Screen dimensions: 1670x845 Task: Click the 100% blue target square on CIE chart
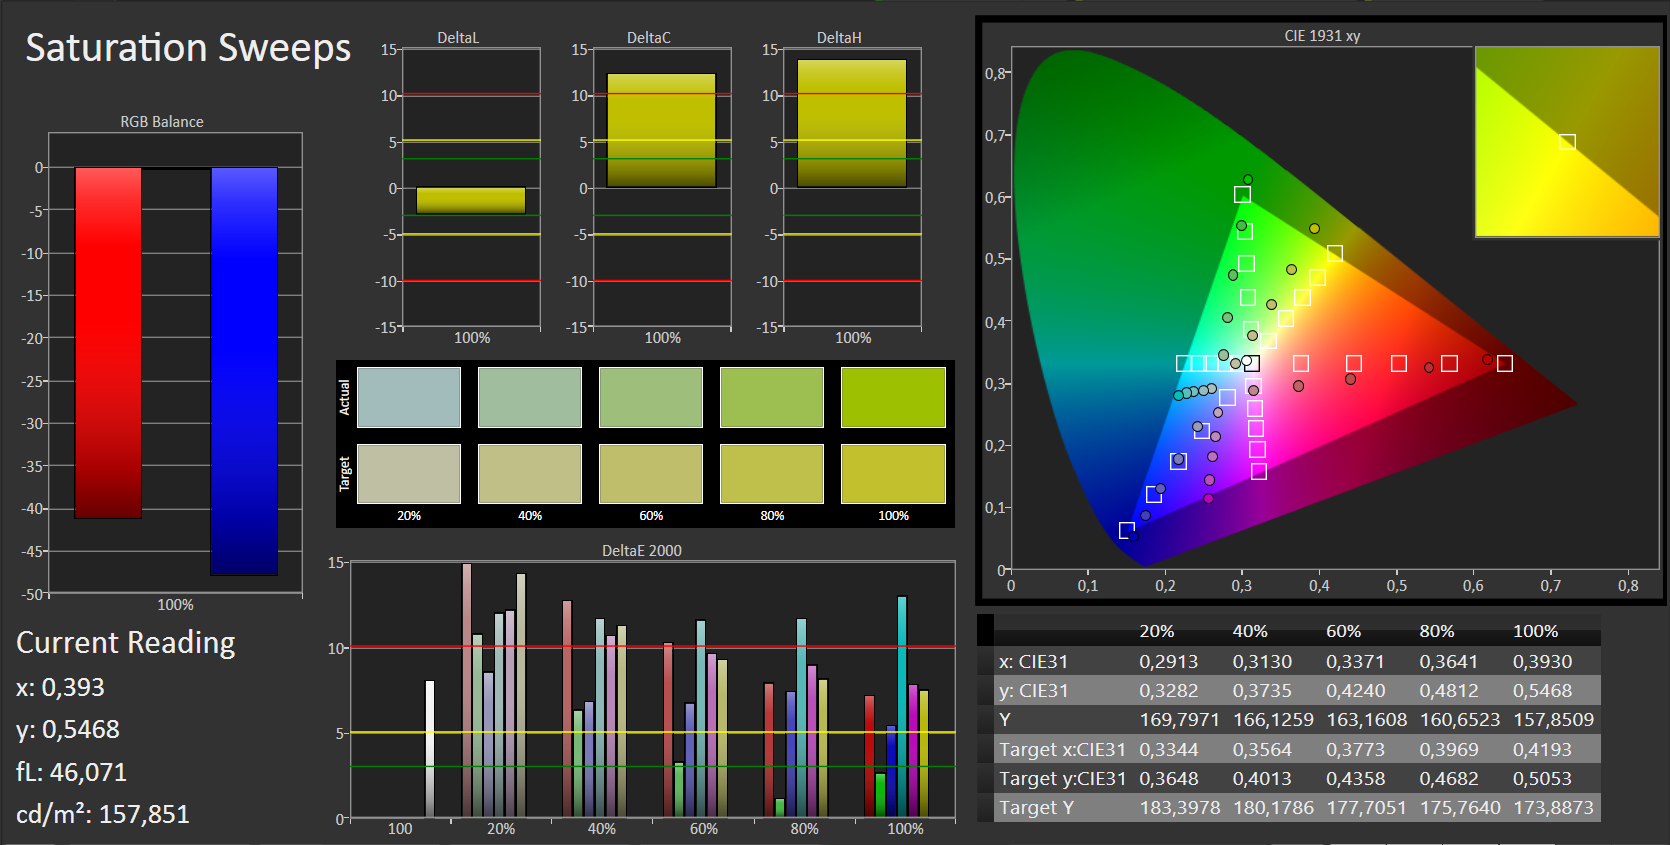coord(1127,530)
